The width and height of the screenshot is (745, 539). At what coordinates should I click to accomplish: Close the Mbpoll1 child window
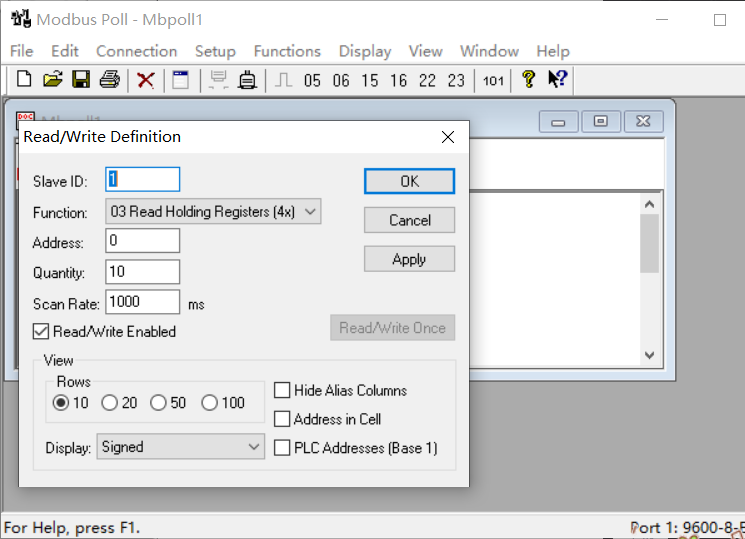coord(643,122)
